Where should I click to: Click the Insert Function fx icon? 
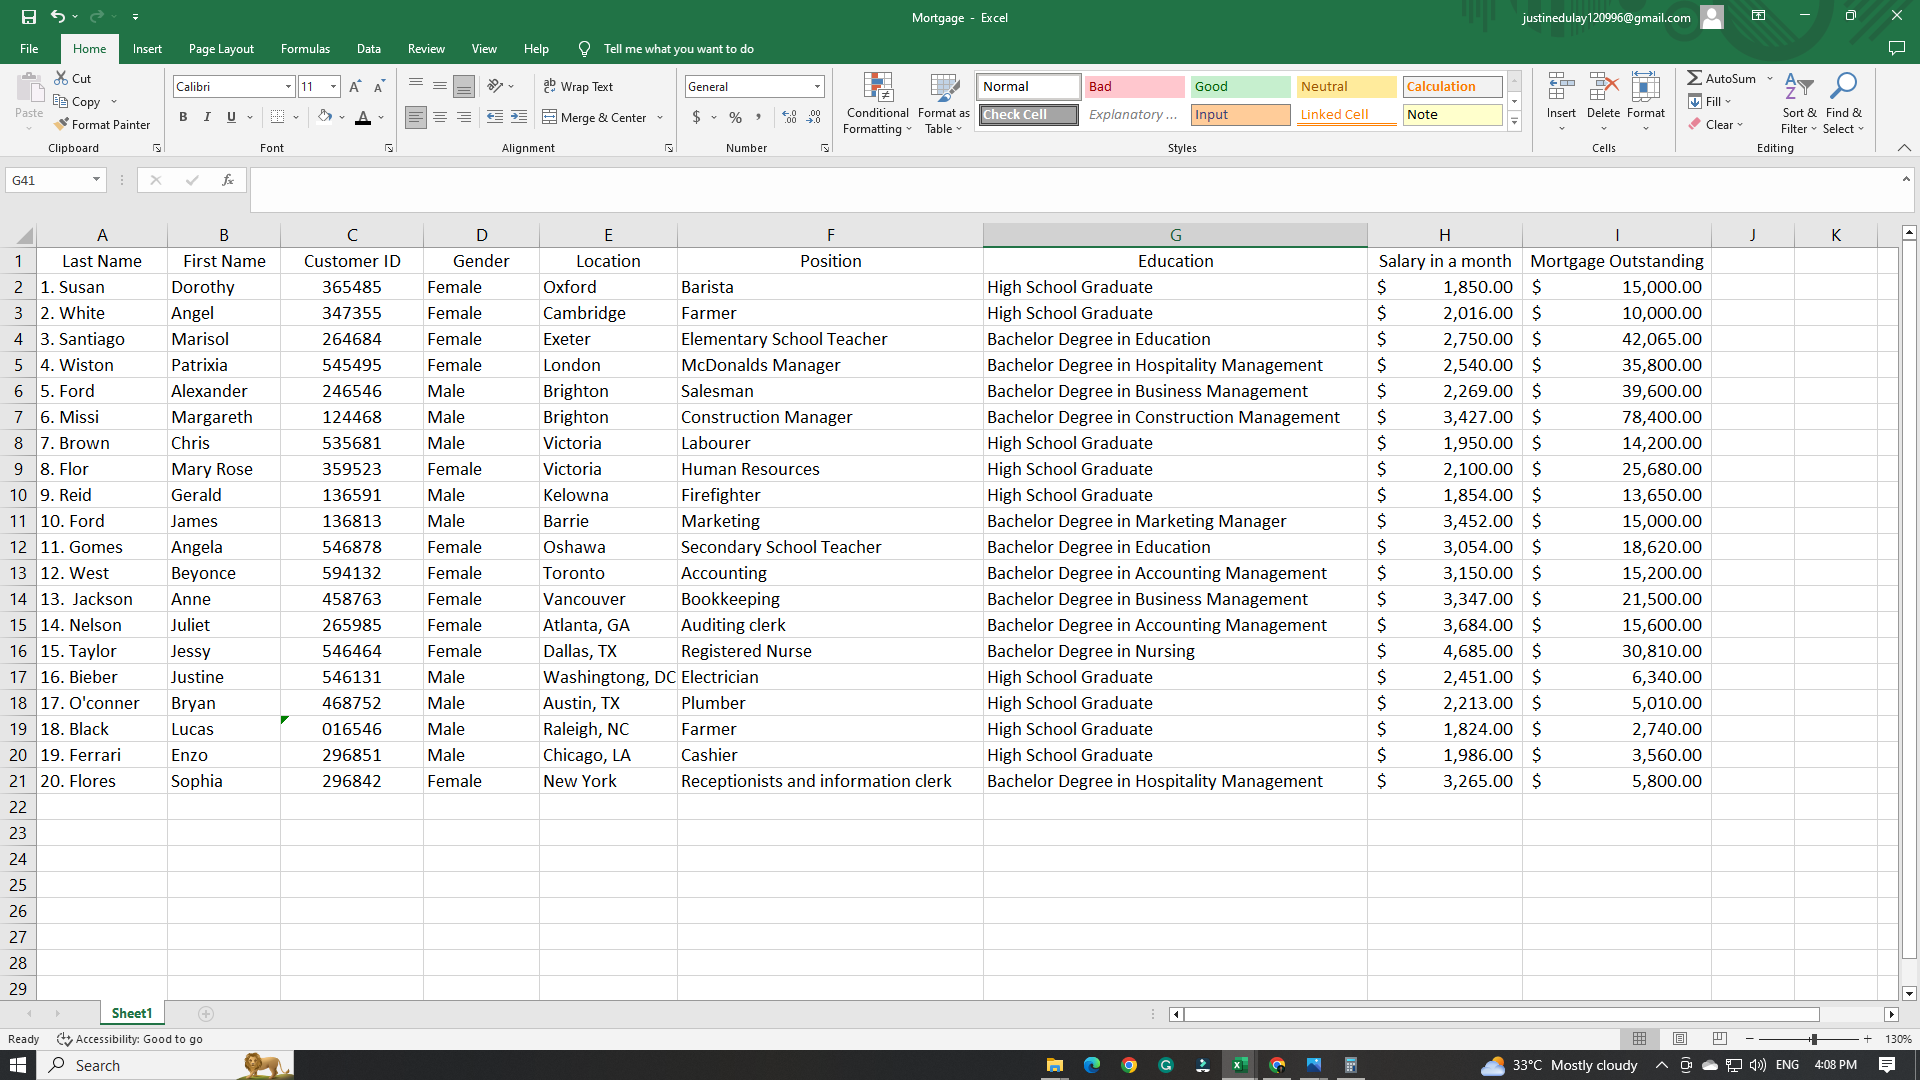(x=228, y=180)
